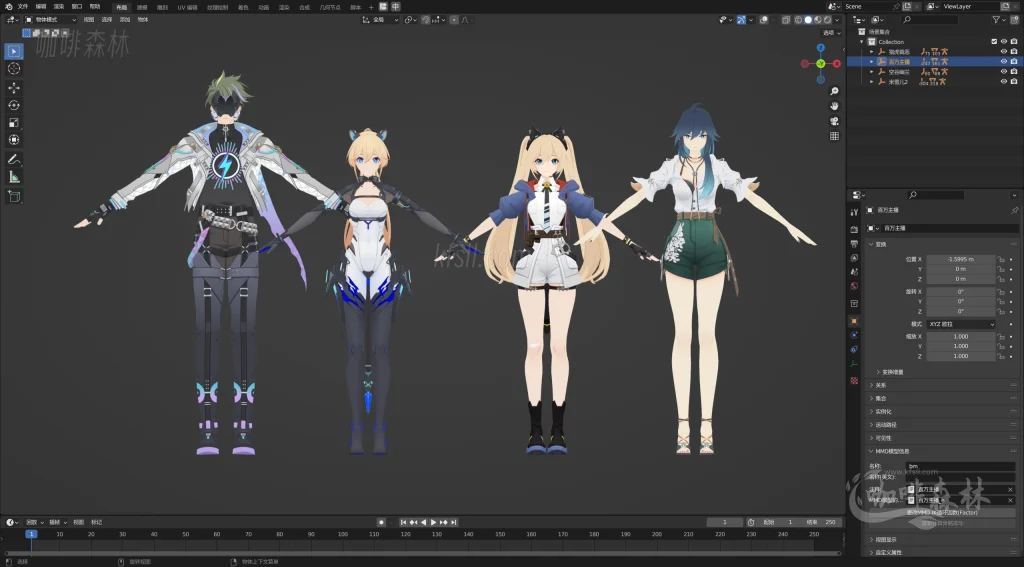Screen dimensions: 1024x567
Task: Add a new workspace with plus button
Action: (371, 7)
